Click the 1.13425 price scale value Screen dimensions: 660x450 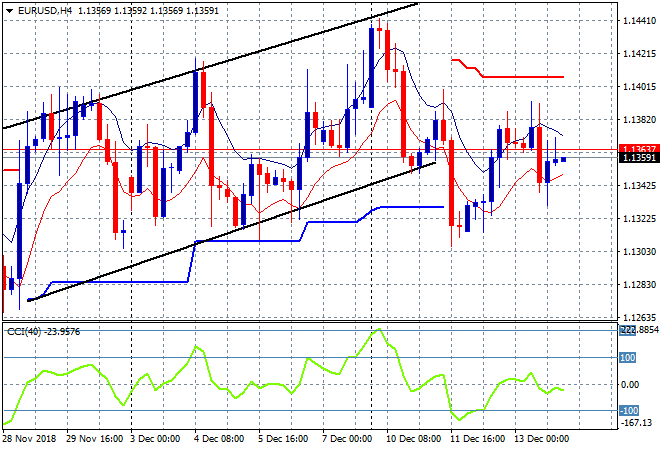tap(639, 186)
